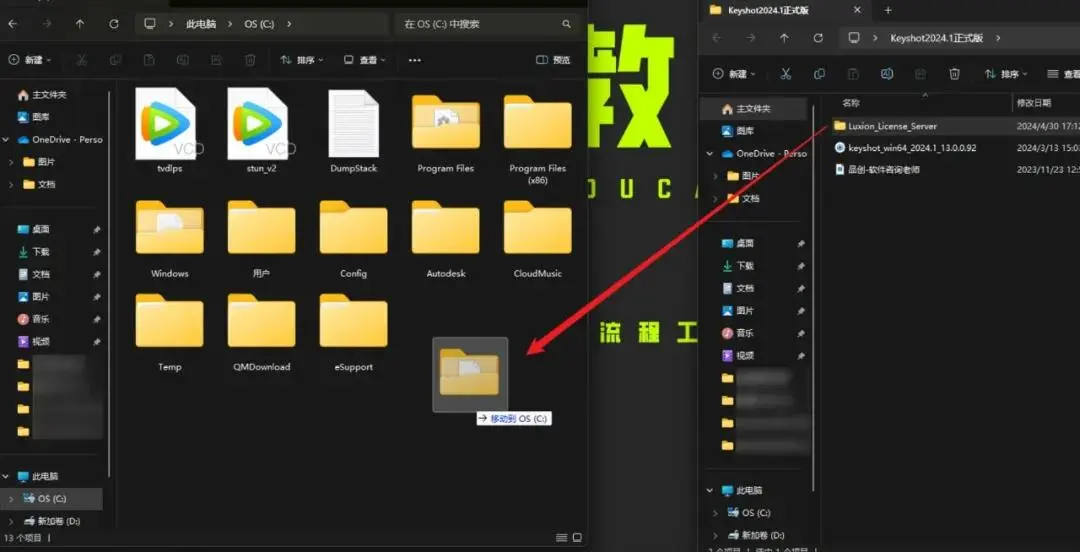The width and height of the screenshot is (1080, 552).
Task: Click the copy icon in right window toolbar
Action: [819, 74]
